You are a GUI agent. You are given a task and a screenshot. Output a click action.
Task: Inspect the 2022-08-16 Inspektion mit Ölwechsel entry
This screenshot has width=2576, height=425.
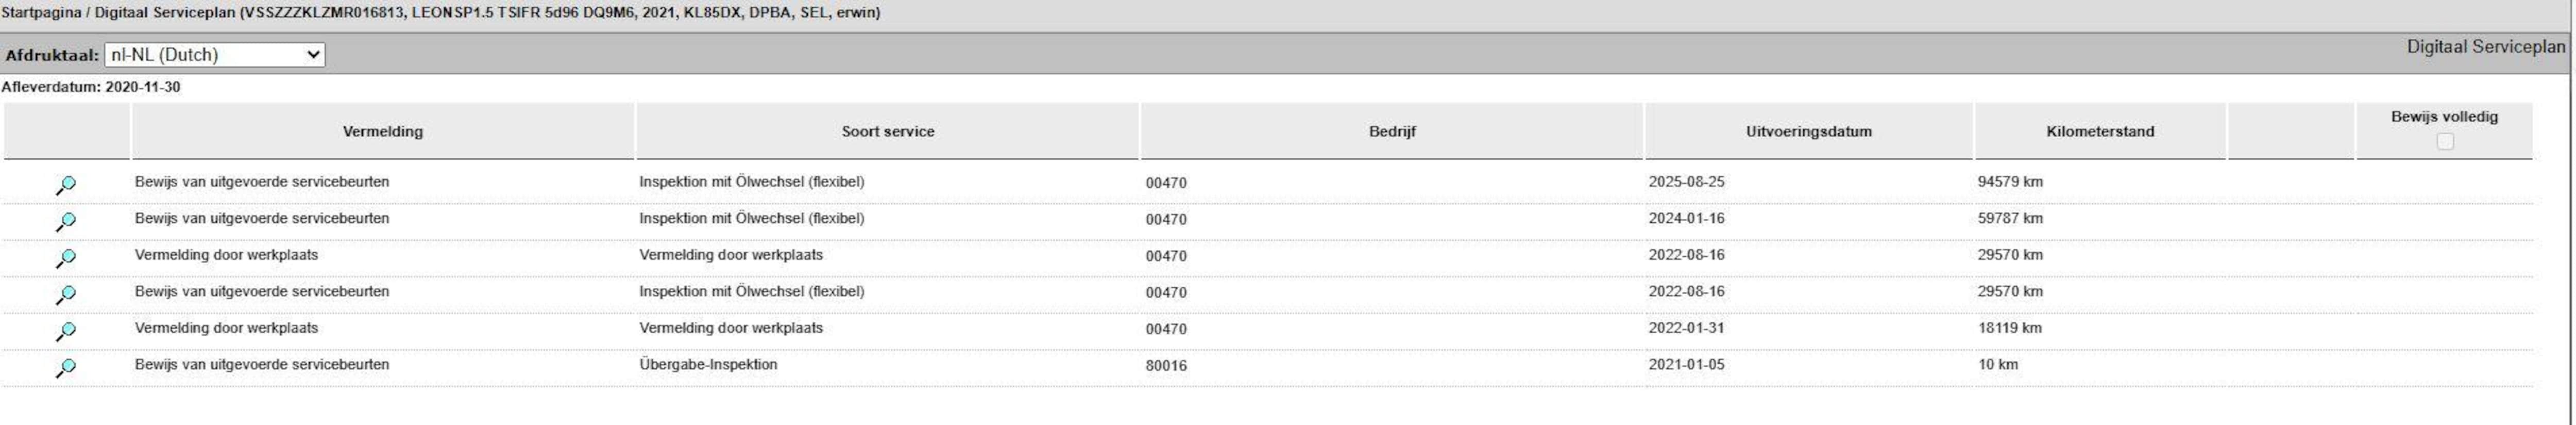pyautogui.click(x=66, y=294)
